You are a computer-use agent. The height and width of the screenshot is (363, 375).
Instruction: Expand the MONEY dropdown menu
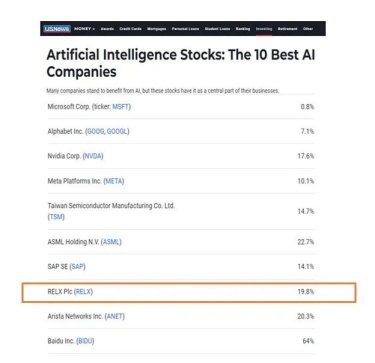[85, 29]
